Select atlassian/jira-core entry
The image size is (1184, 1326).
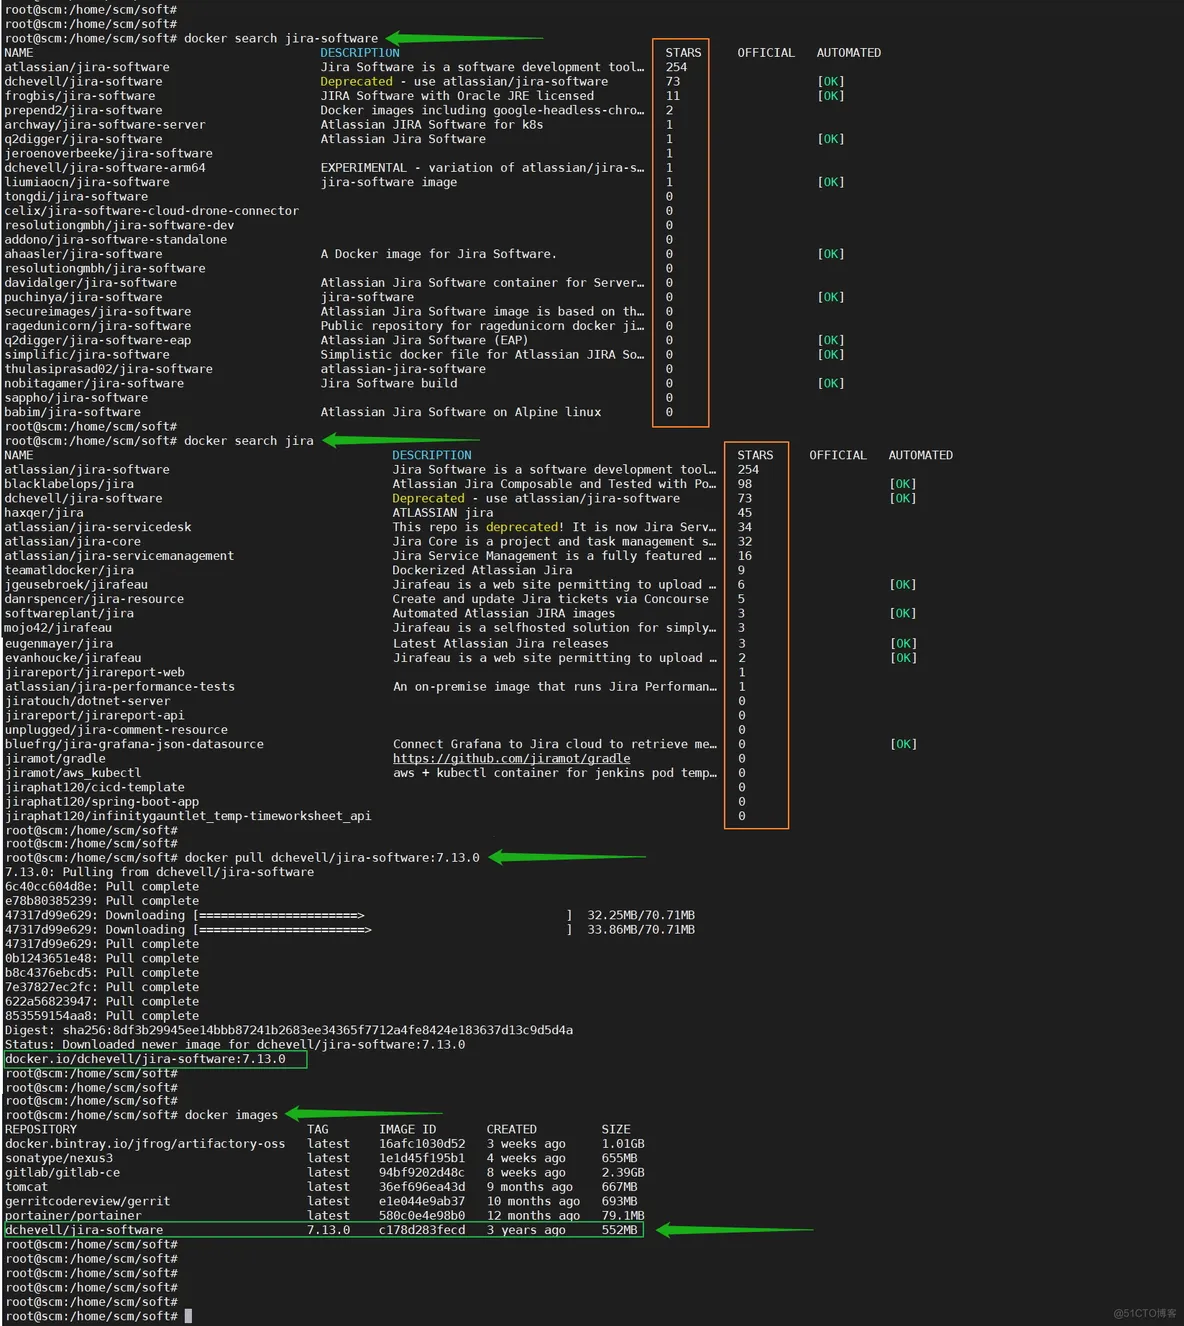[x=72, y=542]
